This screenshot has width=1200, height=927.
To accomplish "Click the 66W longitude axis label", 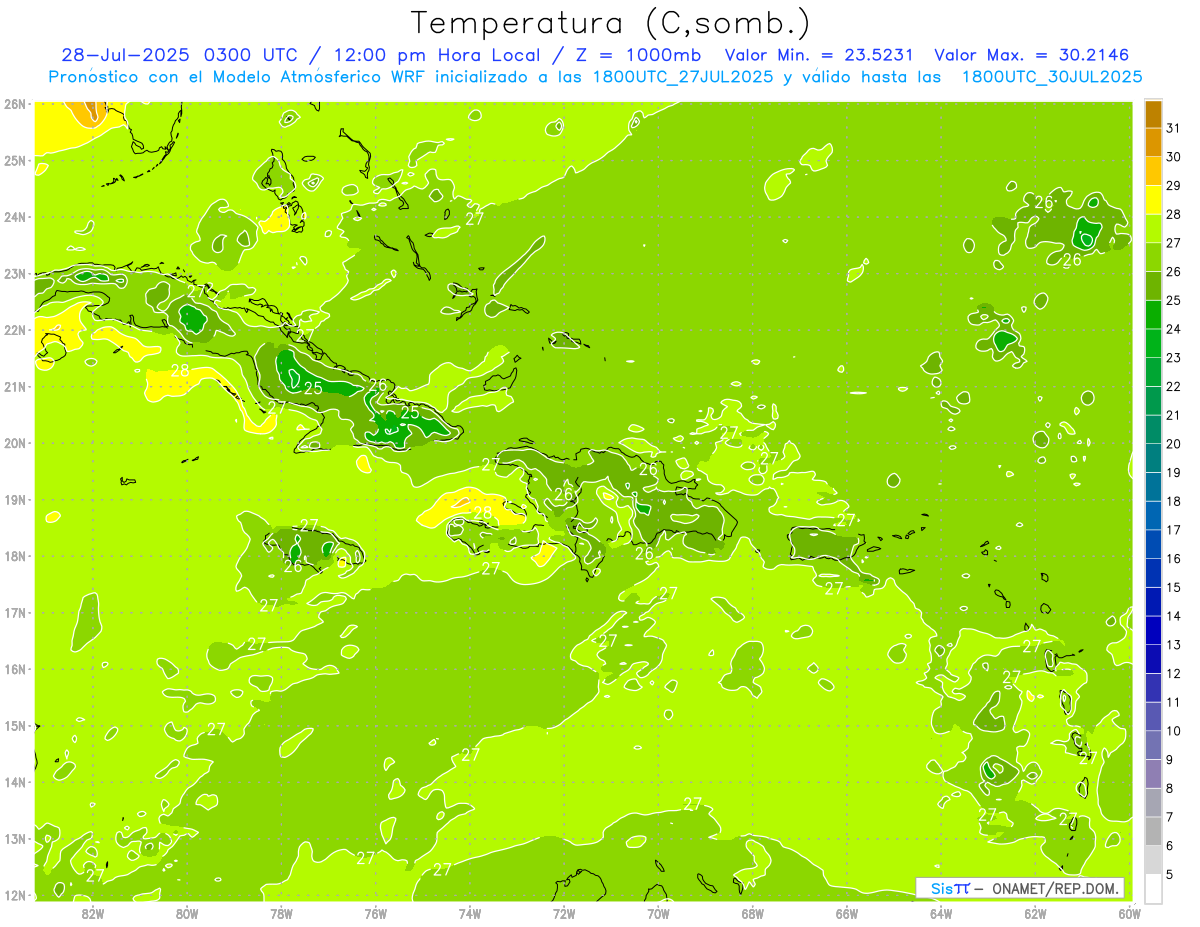I will [x=847, y=913].
